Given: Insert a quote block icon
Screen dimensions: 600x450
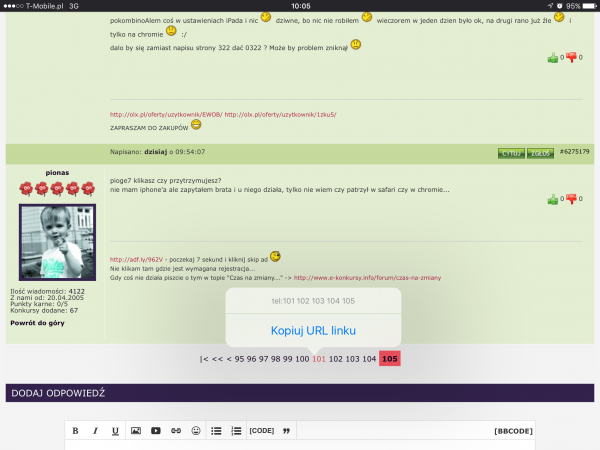Looking at the screenshot, I should [287, 431].
